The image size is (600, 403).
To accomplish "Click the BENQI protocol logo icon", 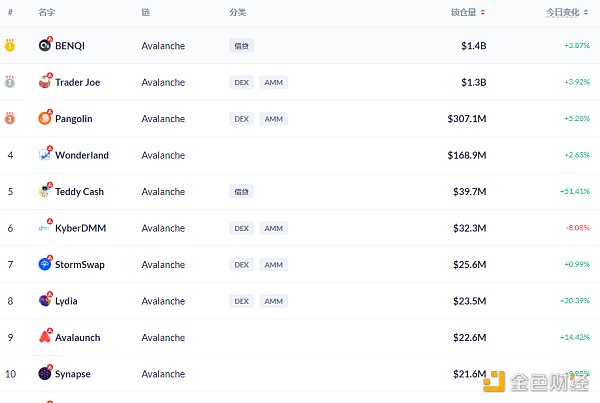I will point(45,45).
